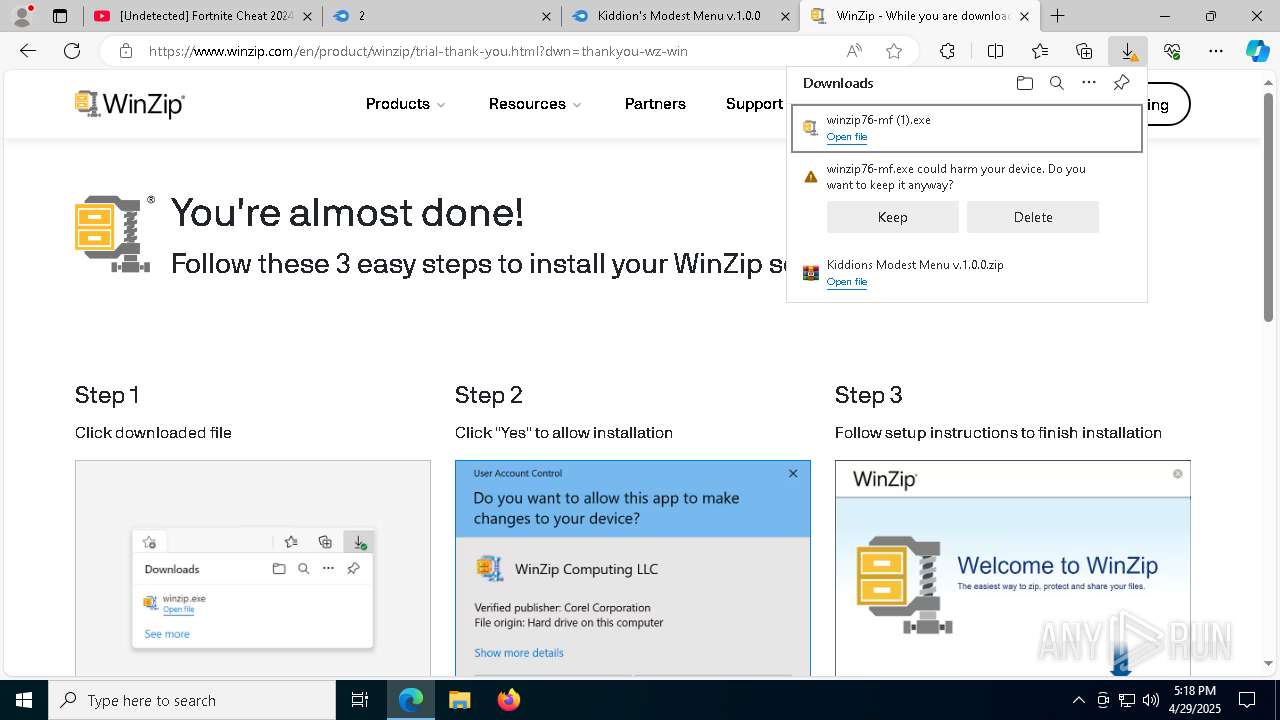
Task: Open Browser essentials icon
Action: tap(1172, 51)
